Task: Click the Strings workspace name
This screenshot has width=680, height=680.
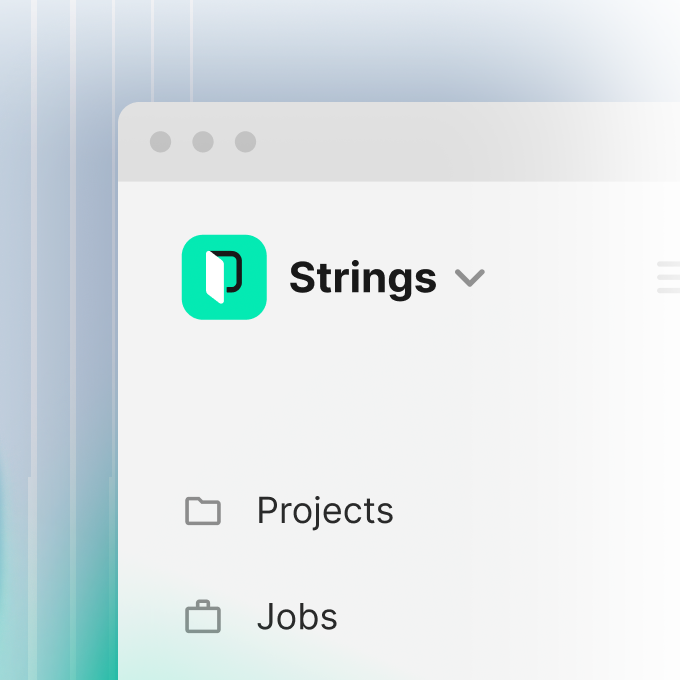Action: [x=362, y=278]
